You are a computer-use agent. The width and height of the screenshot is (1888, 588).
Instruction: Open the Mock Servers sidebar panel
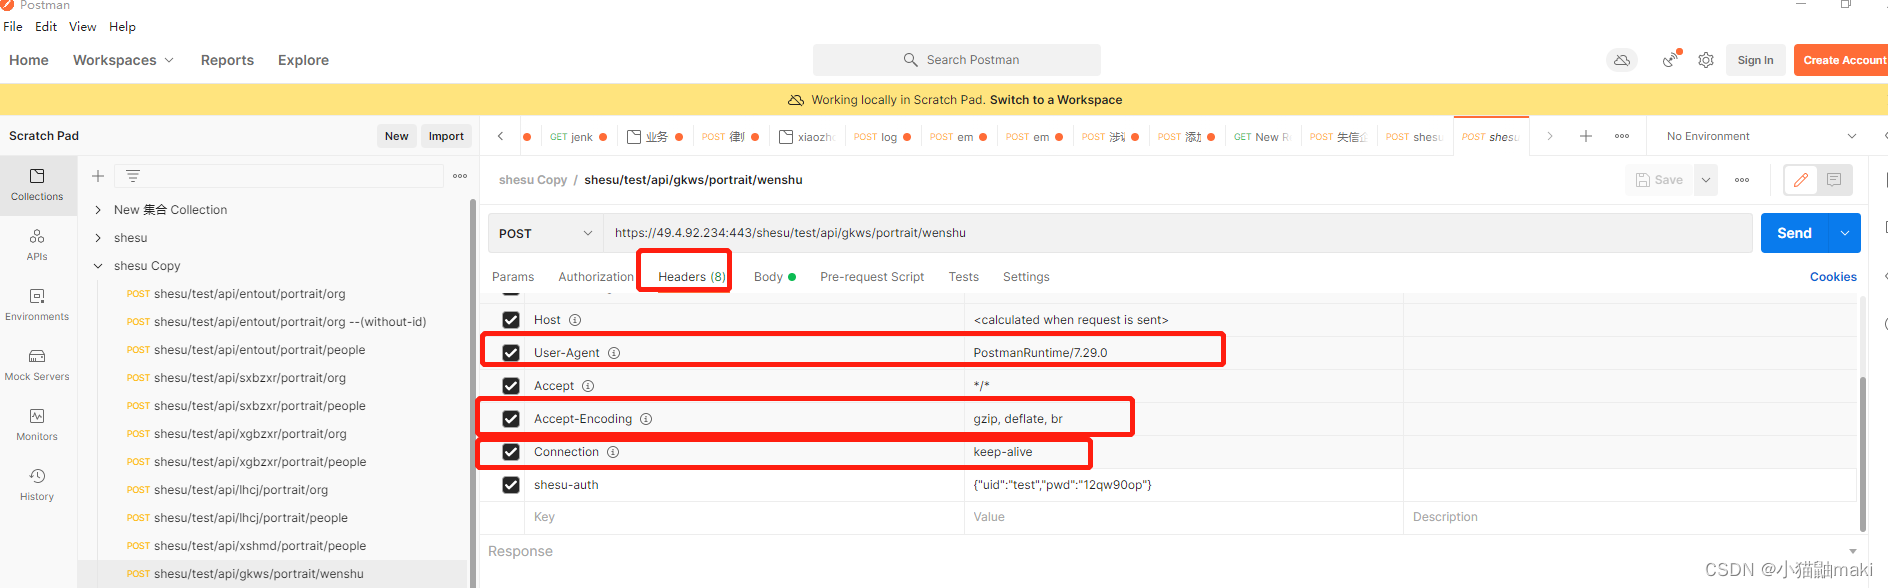pyautogui.click(x=37, y=365)
